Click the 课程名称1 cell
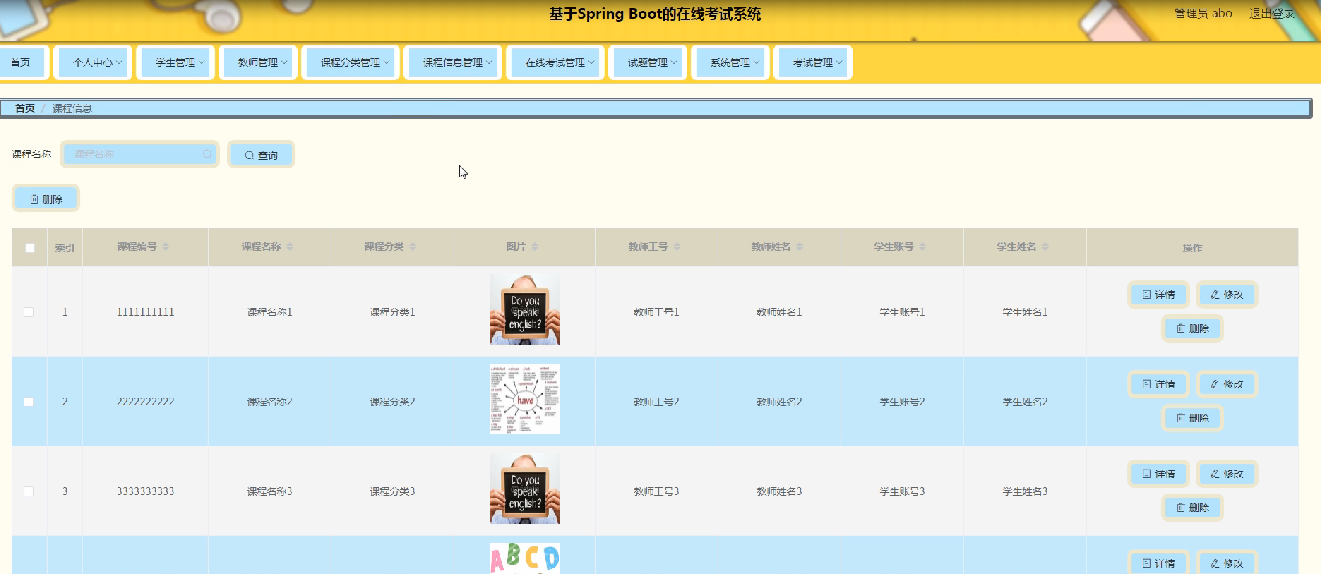The image size is (1321, 574). pos(269,312)
